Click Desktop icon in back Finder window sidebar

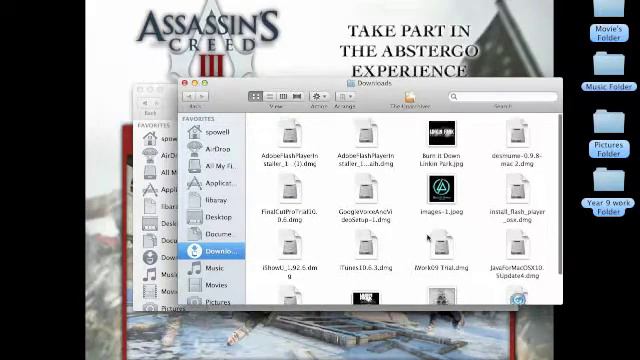[150, 224]
